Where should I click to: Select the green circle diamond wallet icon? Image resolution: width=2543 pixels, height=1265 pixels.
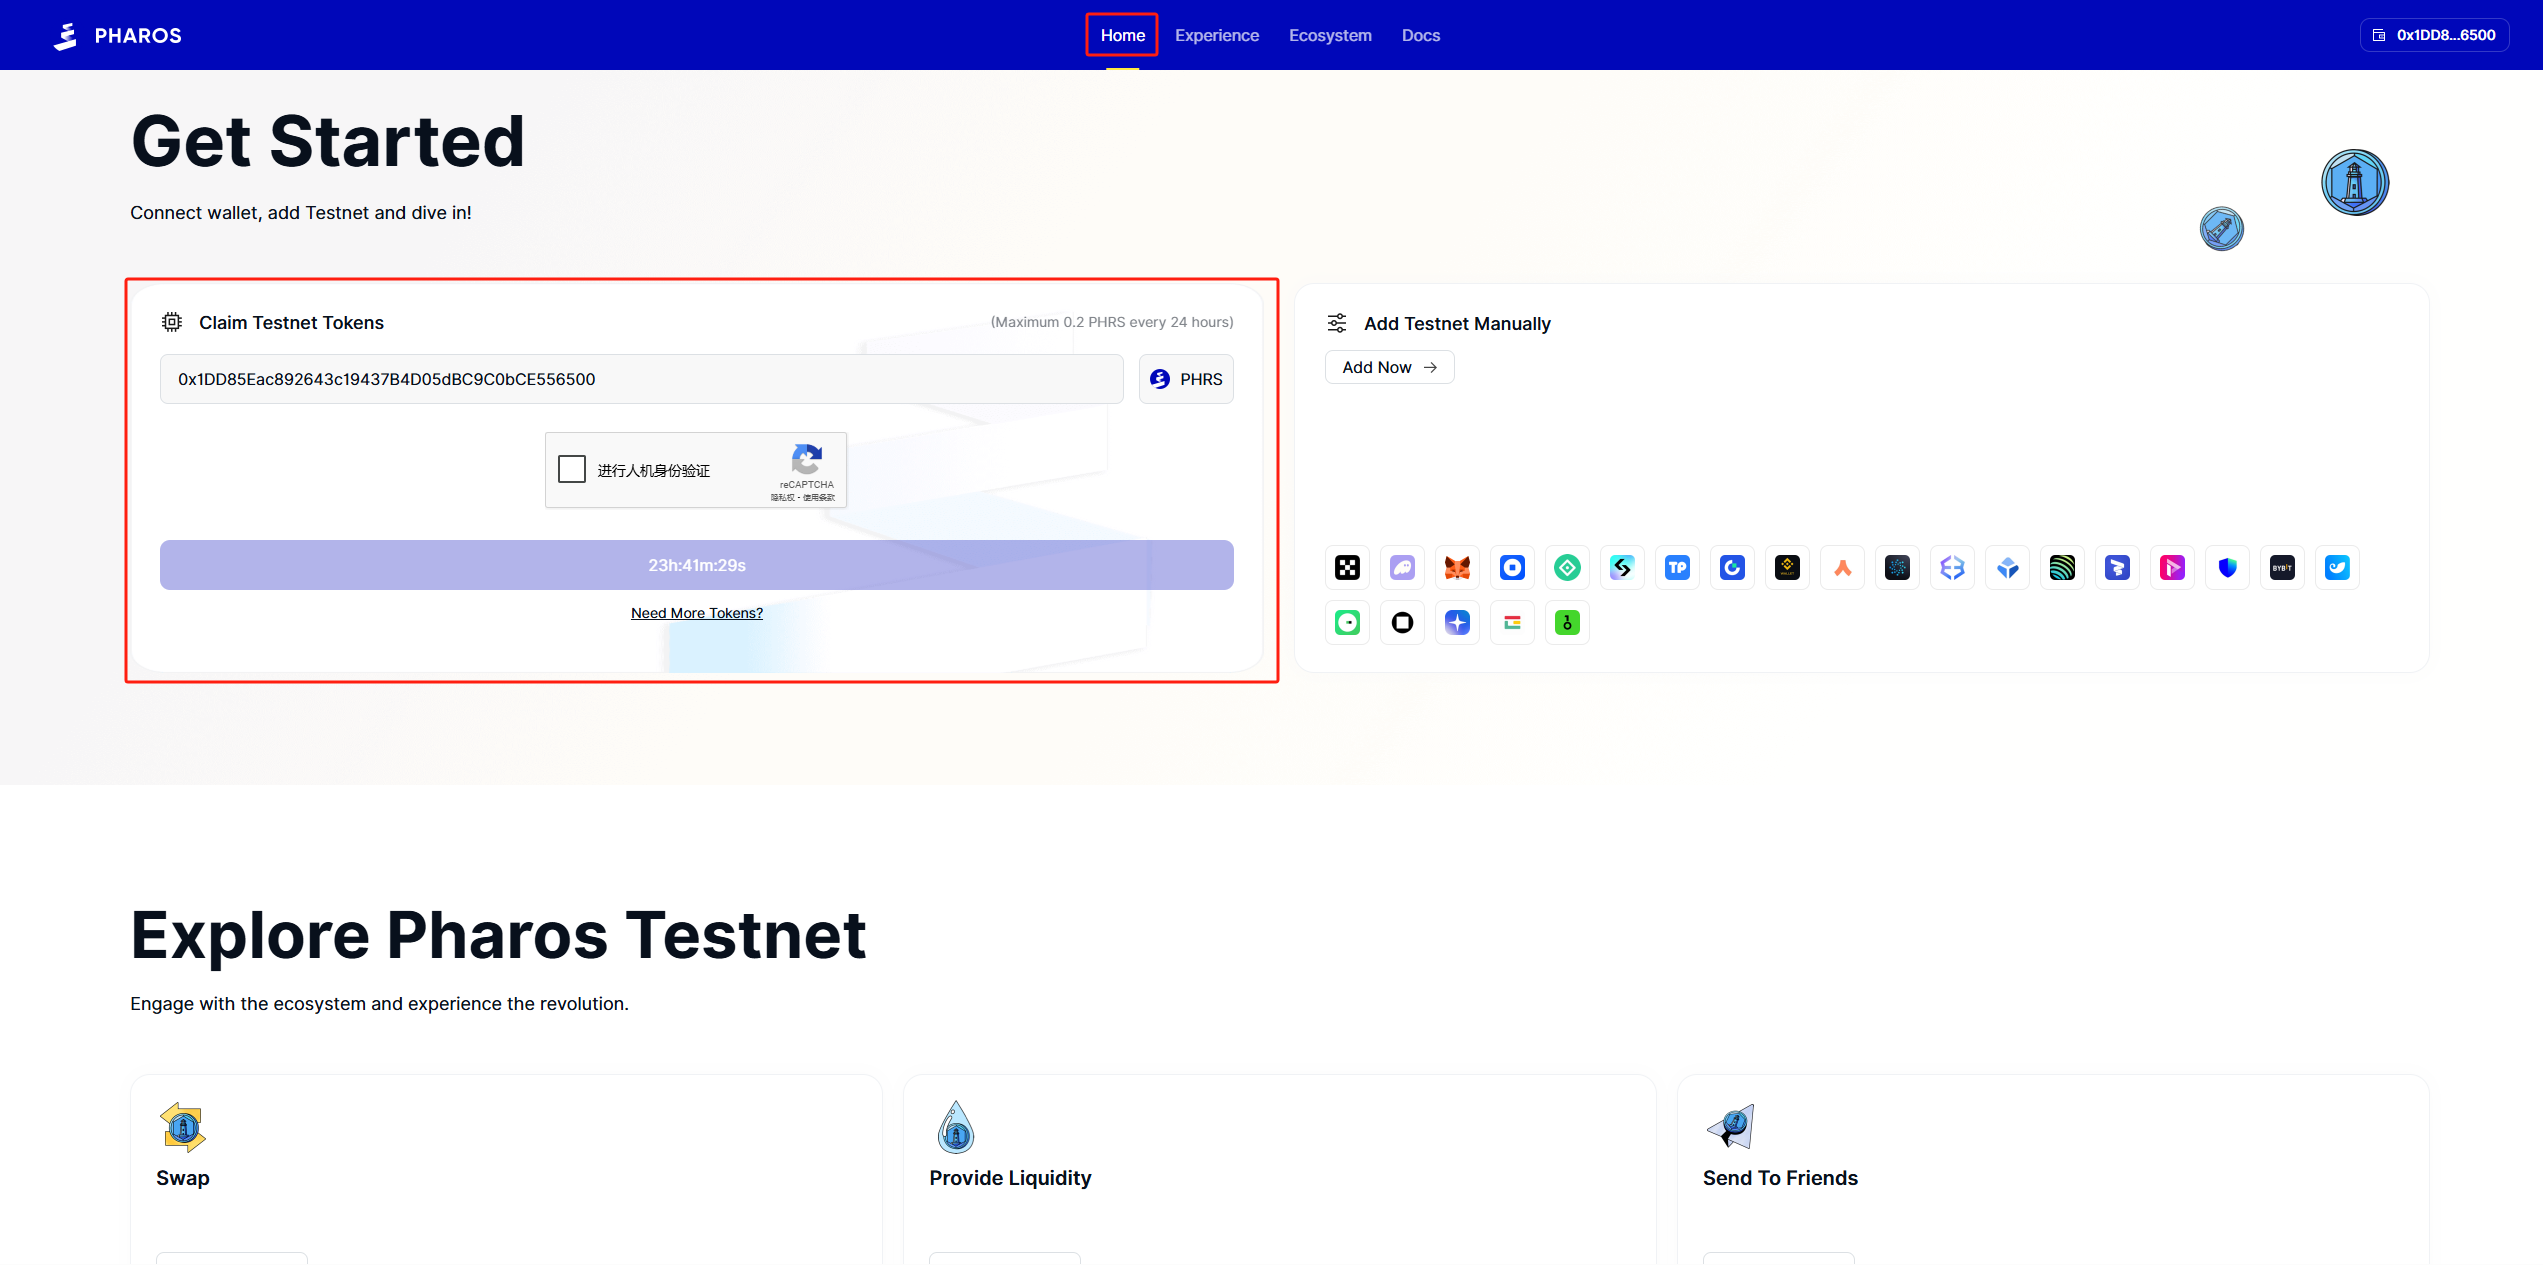pyautogui.click(x=1567, y=568)
